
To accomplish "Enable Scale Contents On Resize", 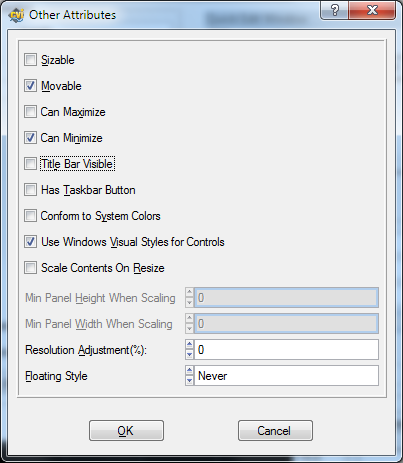I will tap(30, 268).
